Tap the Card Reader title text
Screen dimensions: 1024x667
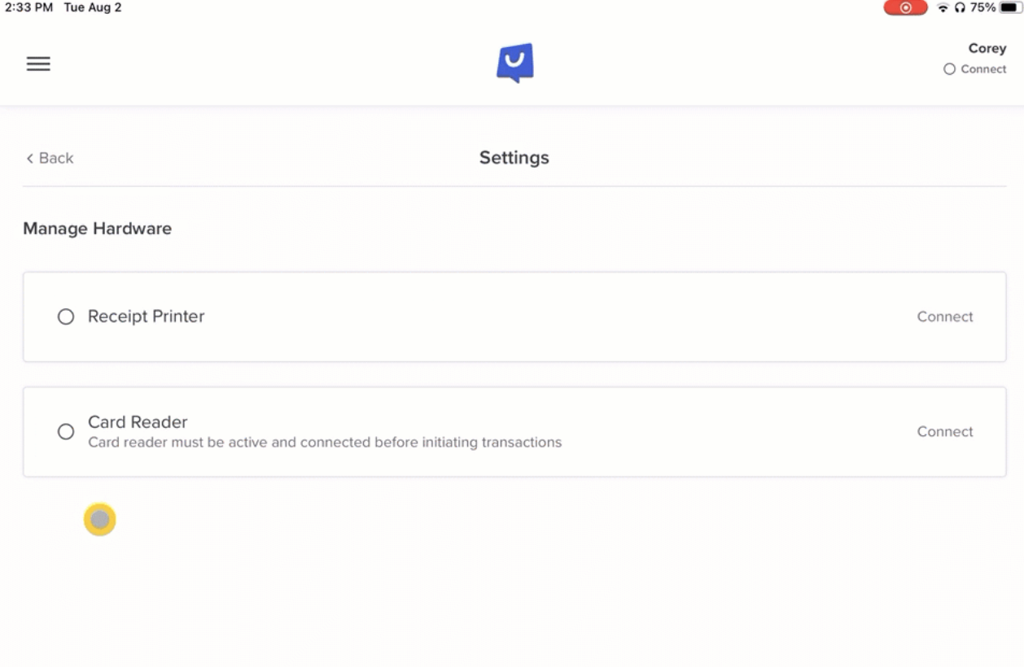(138, 422)
